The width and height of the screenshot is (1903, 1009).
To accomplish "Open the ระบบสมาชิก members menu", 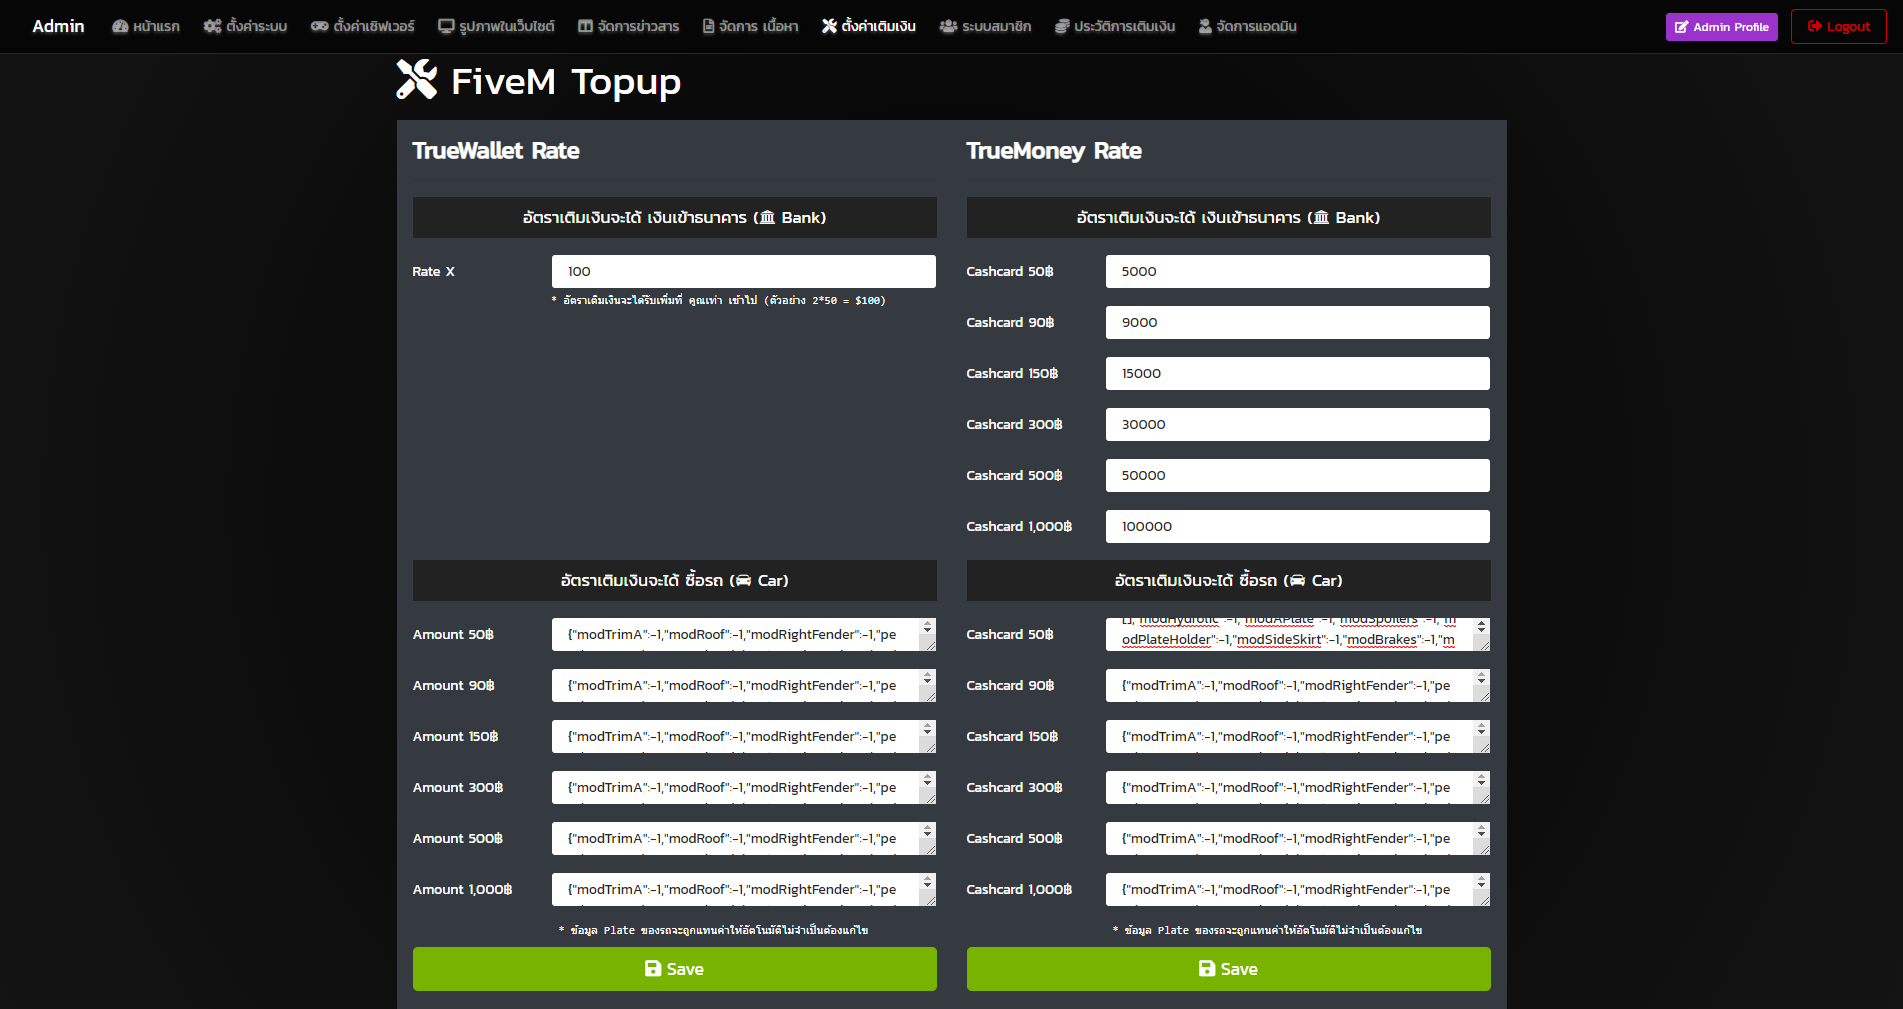I will (x=985, y=26).
